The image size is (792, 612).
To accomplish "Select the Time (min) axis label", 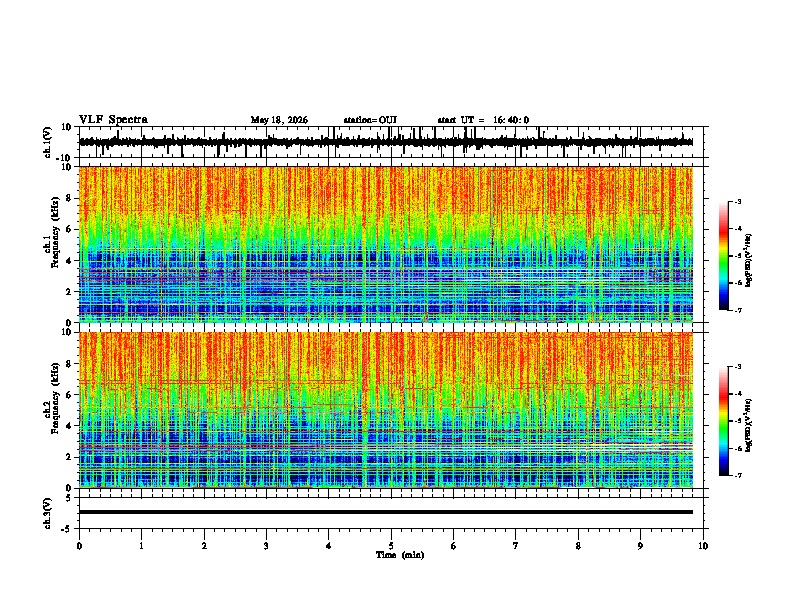I will point(400,555).
